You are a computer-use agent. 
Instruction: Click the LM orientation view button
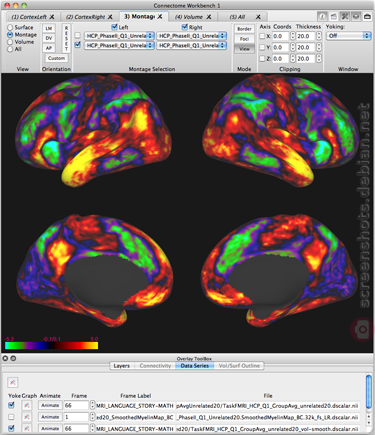pos(49,29)
